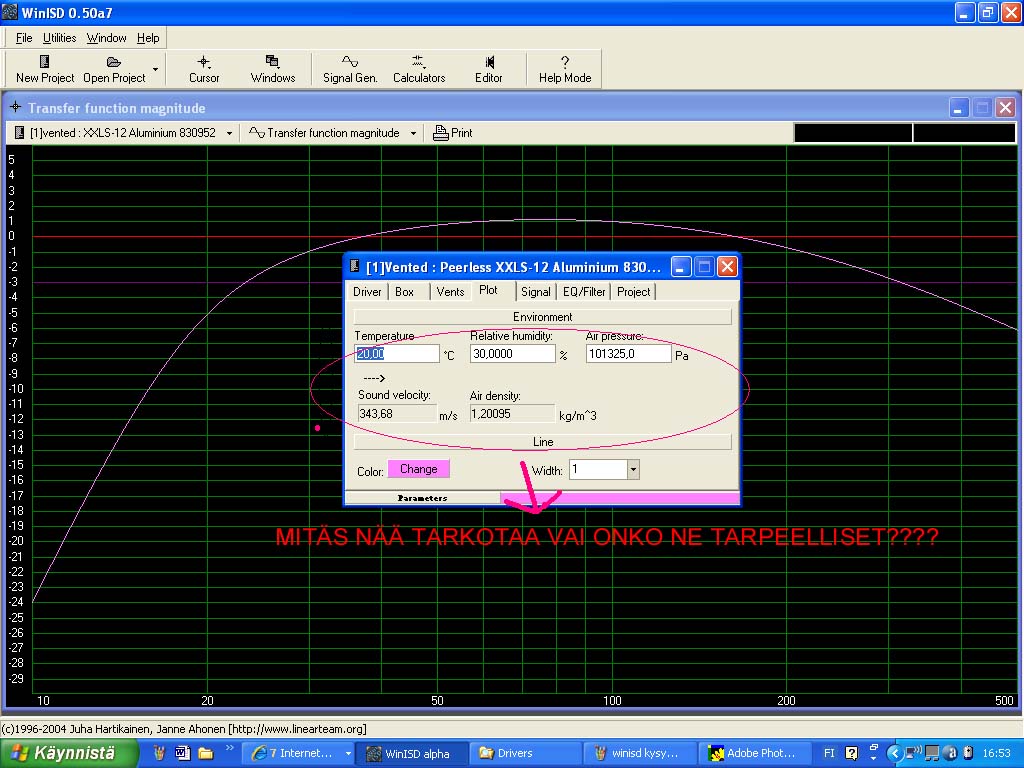Click the Relative humidity input field
The width and height of the screenshot is (1024, 768).
pos(512,354)
